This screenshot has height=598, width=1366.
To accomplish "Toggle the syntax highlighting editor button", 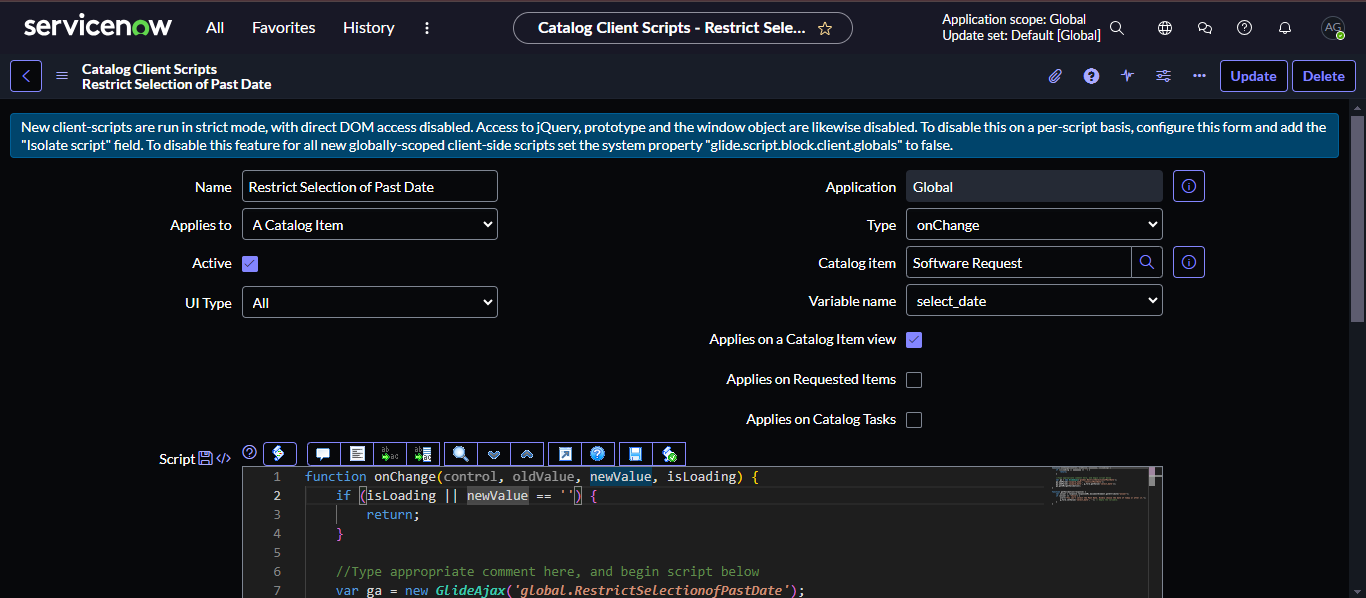I will coord(280,454).
